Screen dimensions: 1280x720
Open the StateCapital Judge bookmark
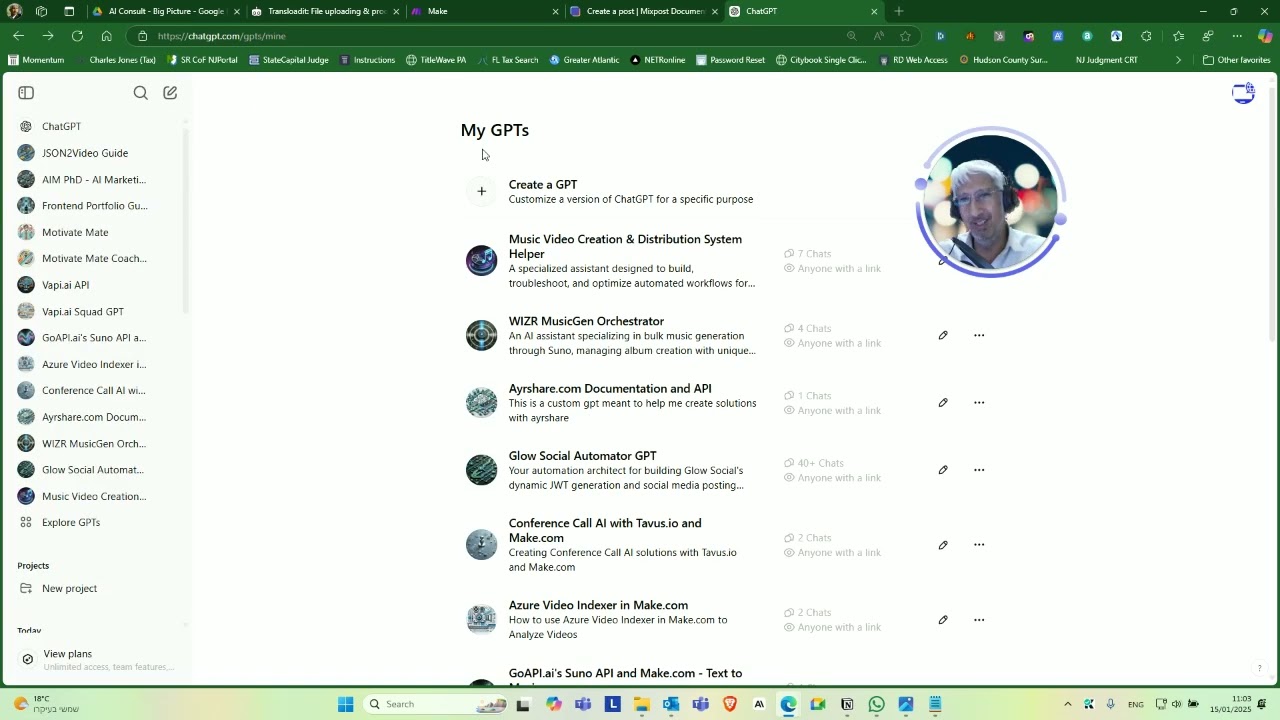288,60
